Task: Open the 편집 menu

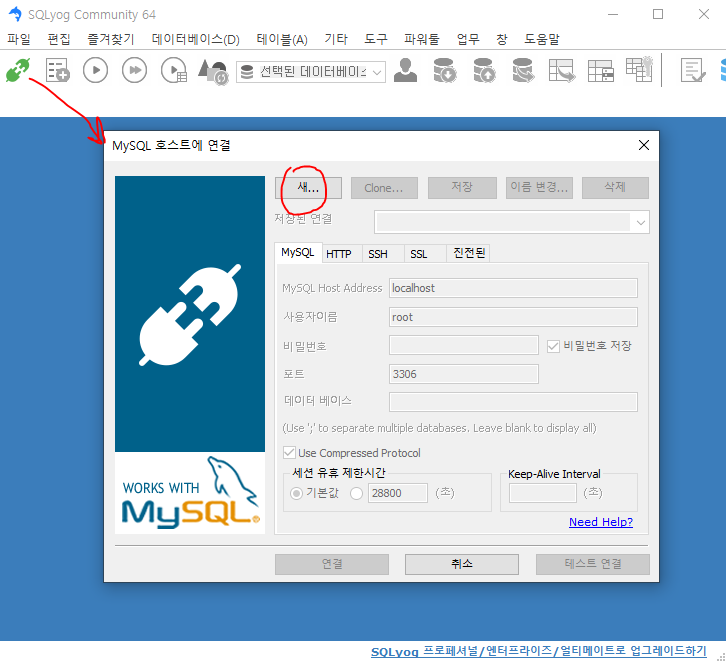Action: point(59,39)
